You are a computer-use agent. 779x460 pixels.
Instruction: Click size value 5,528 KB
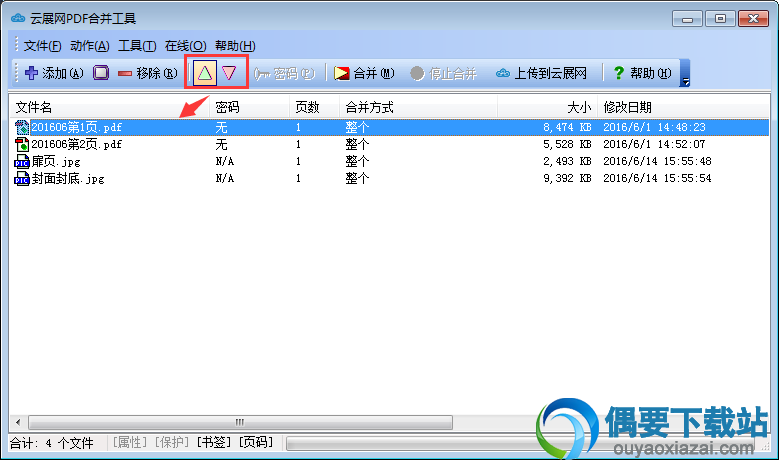pyautogui.click(x=567, y=145)
